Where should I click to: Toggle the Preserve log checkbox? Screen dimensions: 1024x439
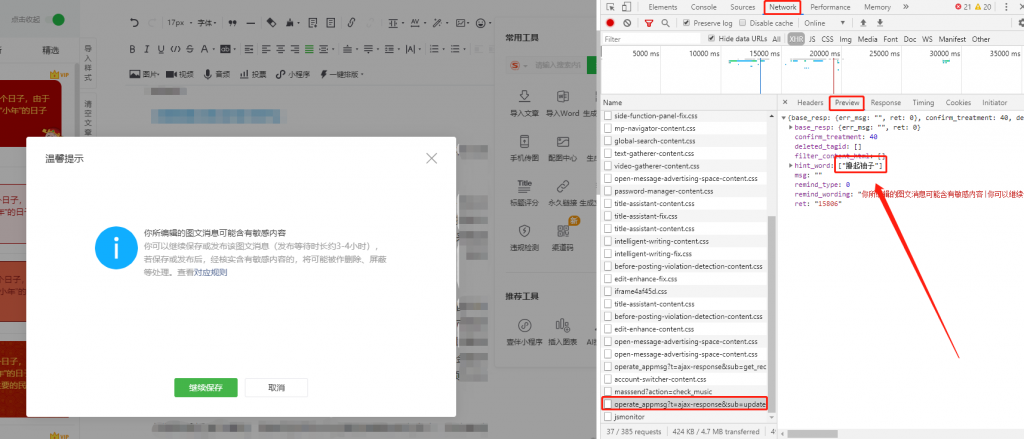pos(686,23)
